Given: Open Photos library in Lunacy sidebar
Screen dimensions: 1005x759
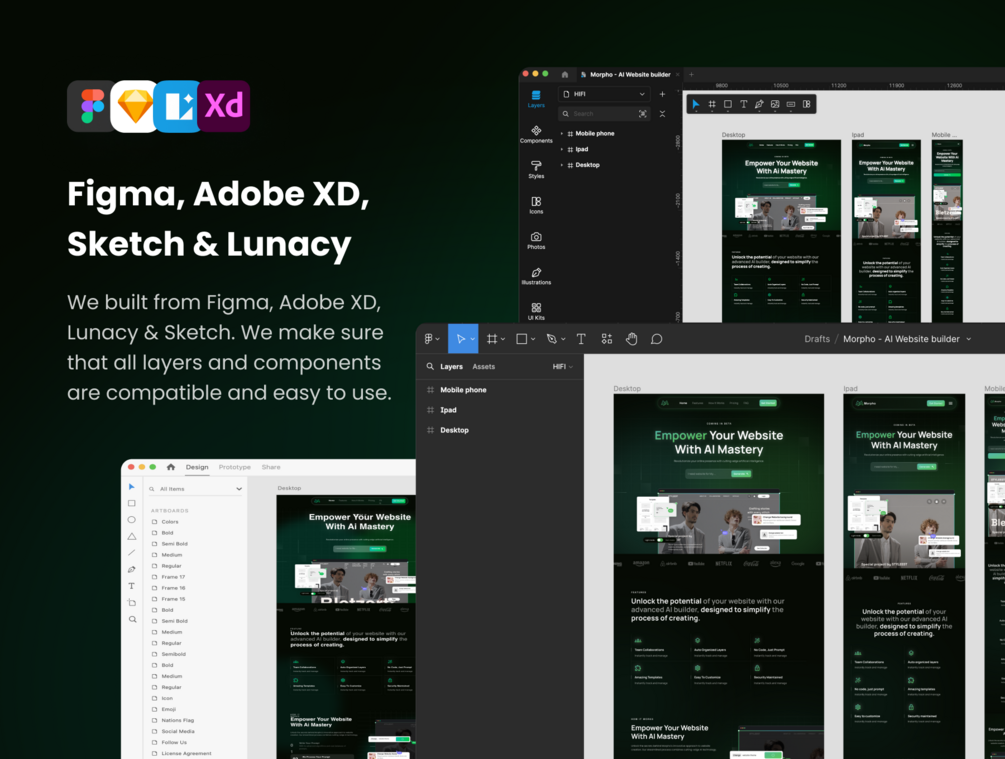Looking at the screenshot, I should click(x=536, y=240).
